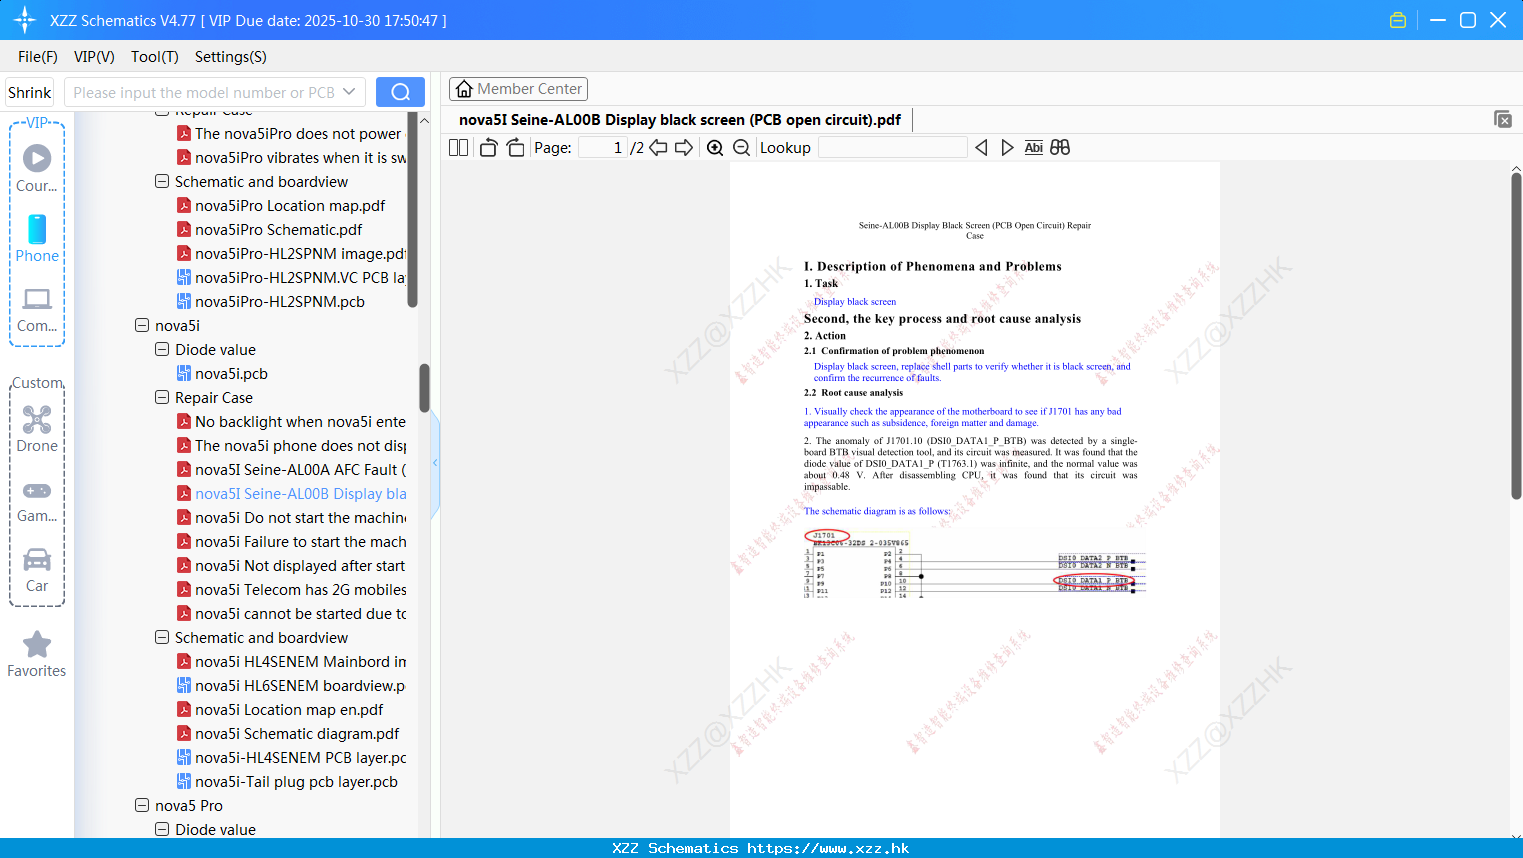Collapse the nova5 Pro tree node
Image resolution: width=1523 pixels, height=858 pixels.
tap(142, 805)
